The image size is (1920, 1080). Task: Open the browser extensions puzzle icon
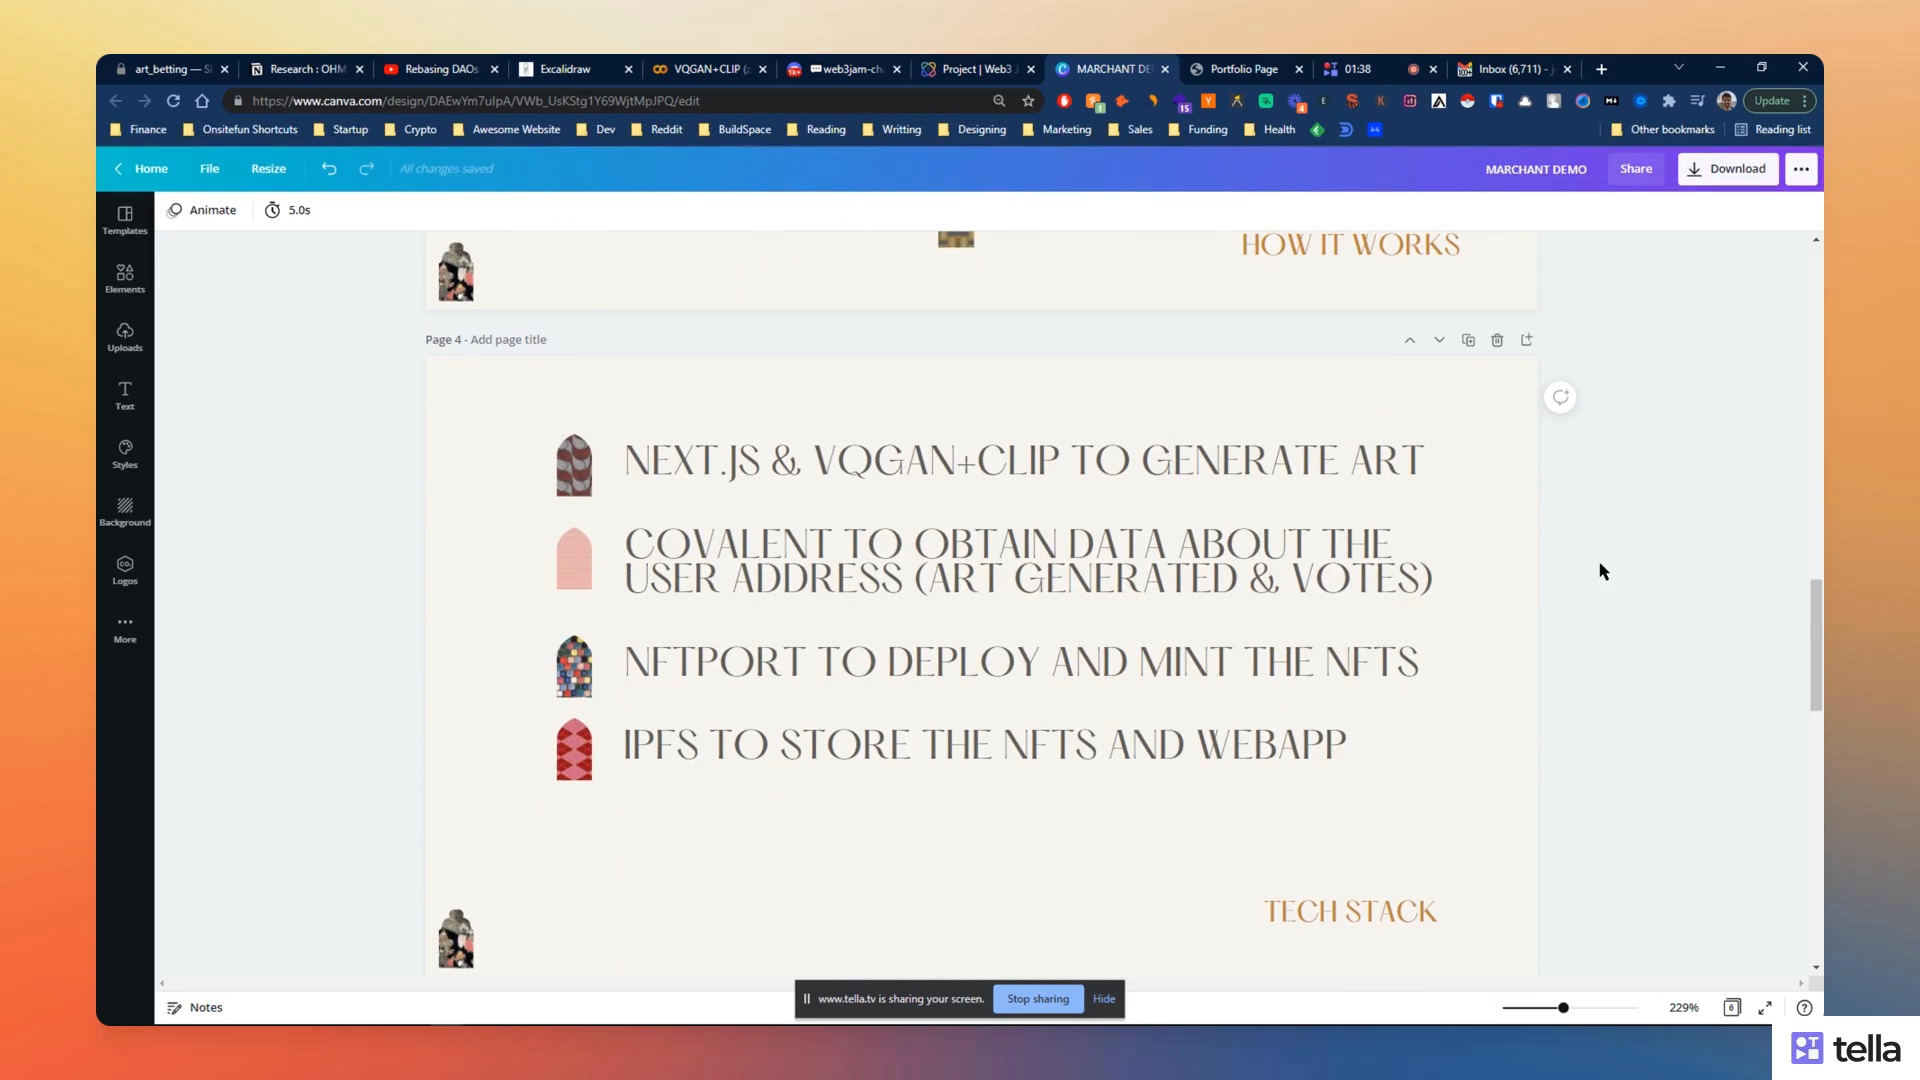tap(1669, 101)
